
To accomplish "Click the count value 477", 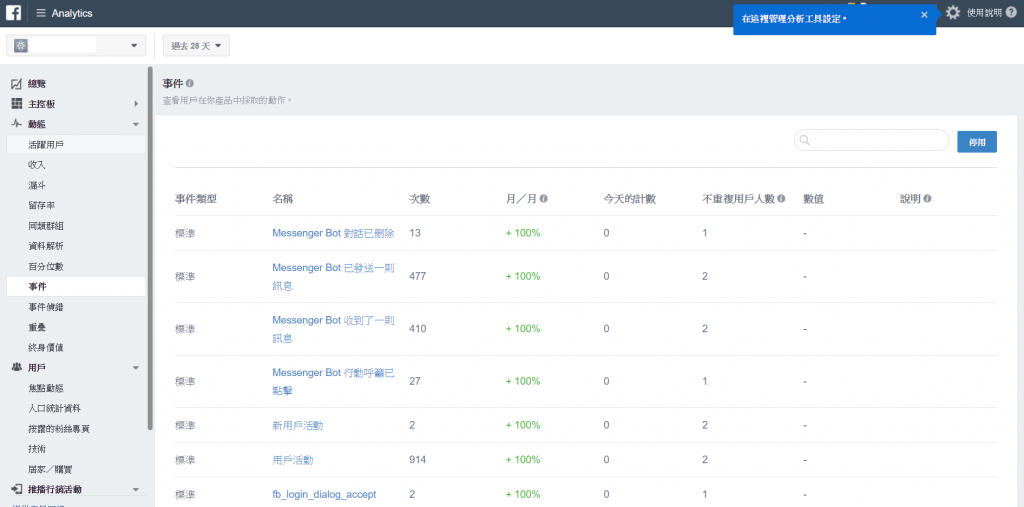I will point(417,276).
